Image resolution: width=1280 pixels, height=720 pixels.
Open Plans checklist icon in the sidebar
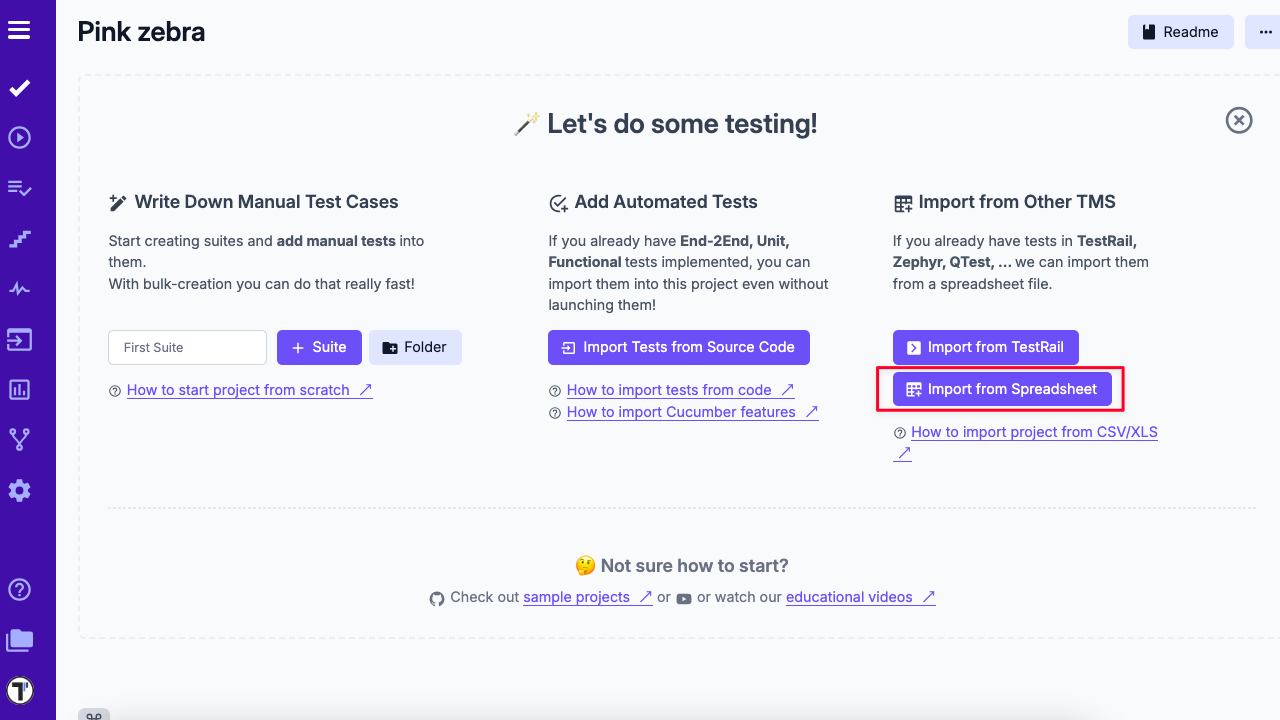click(19, 188)
